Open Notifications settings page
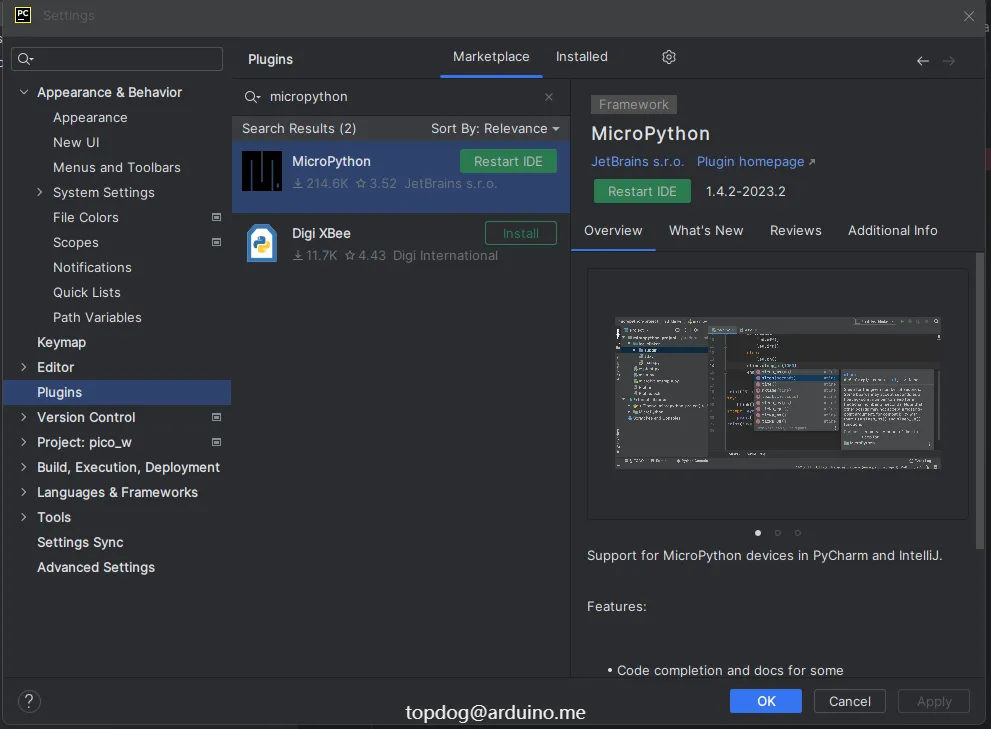The width and height of the screenshot is (991, 729). [92, 267]
